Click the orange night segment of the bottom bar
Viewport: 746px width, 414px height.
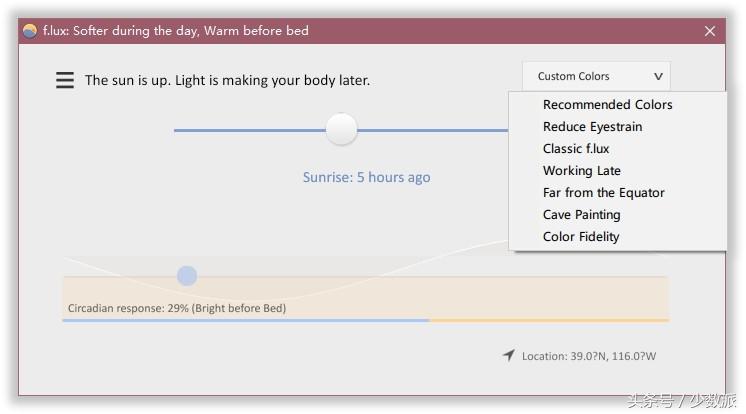548,320
